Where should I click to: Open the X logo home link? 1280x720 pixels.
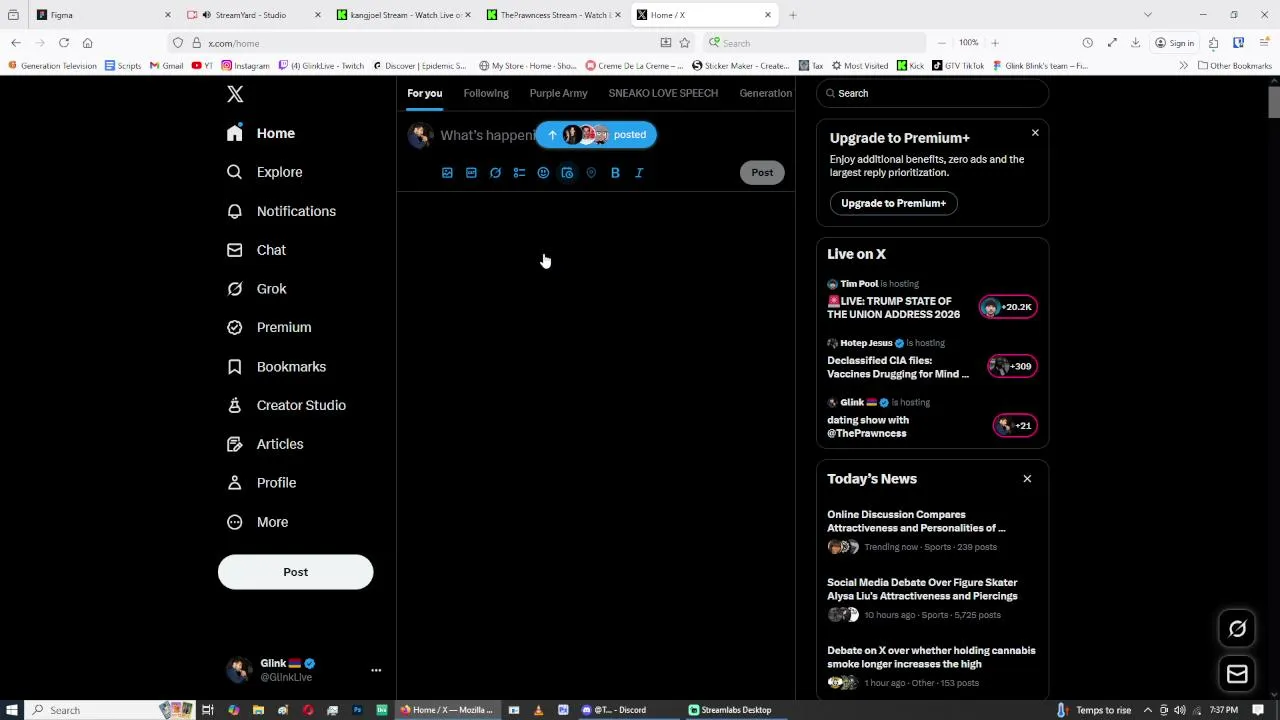coord(235,94)
